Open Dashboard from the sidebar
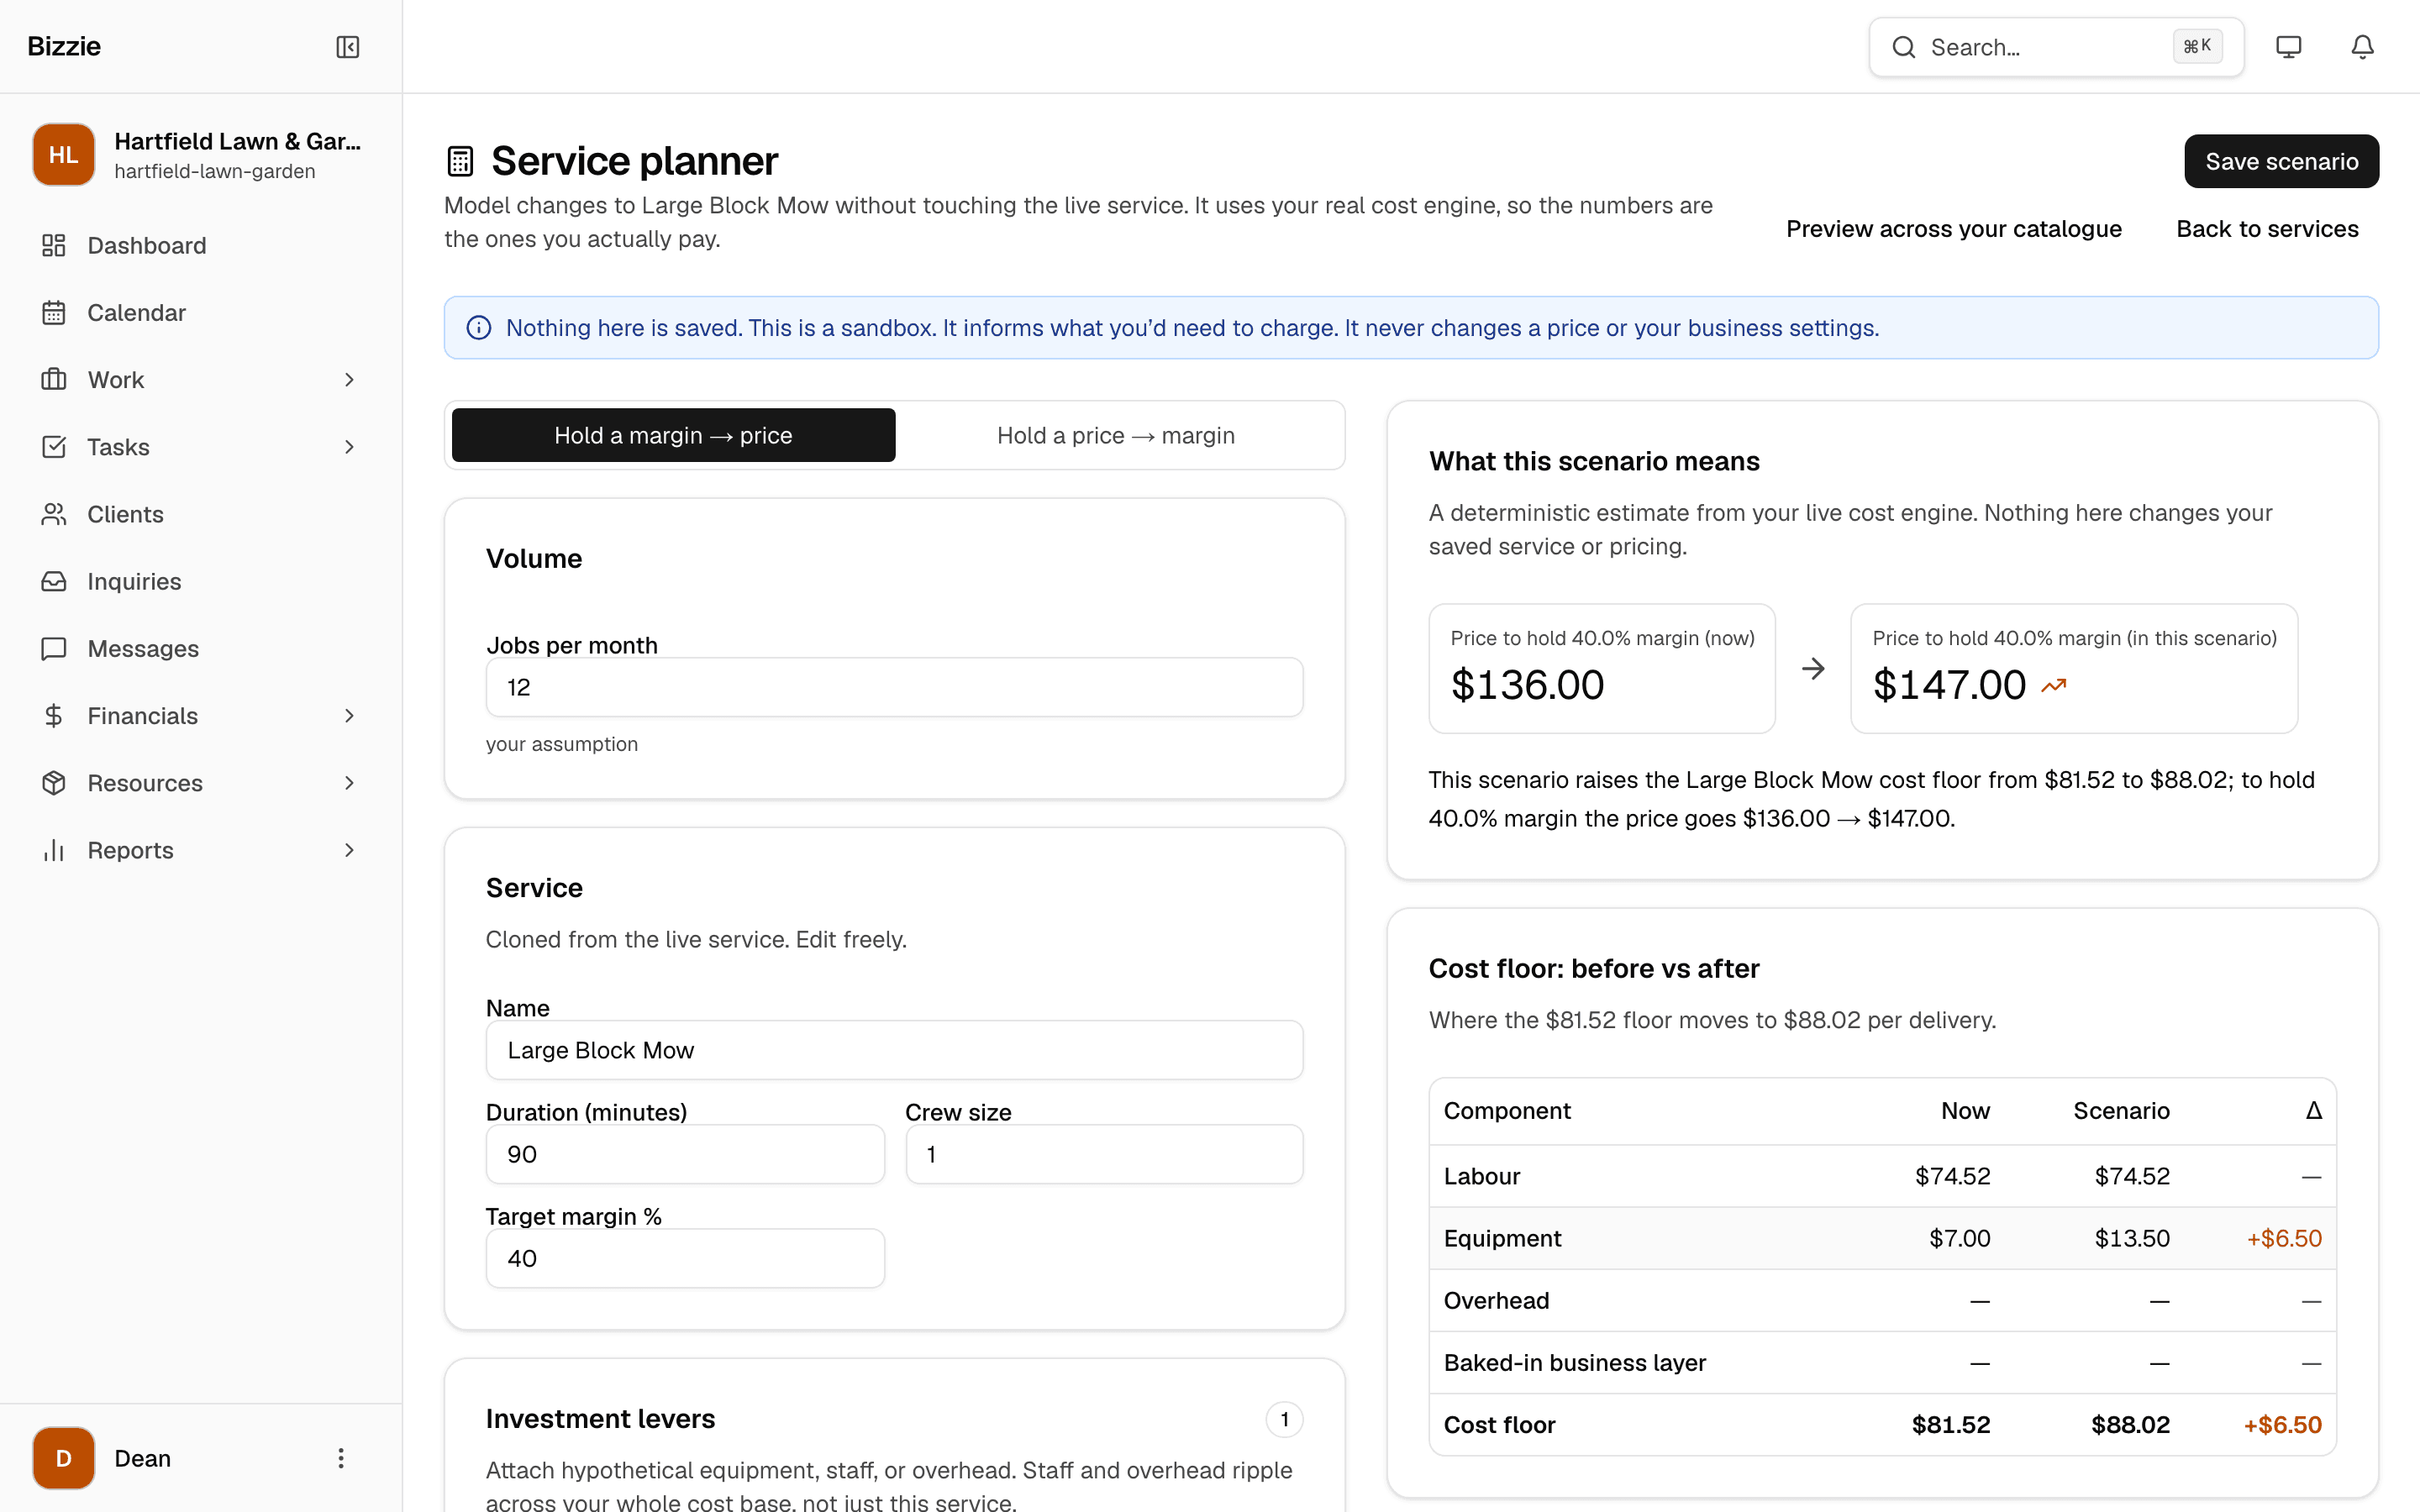 click(x=200, y=245)
